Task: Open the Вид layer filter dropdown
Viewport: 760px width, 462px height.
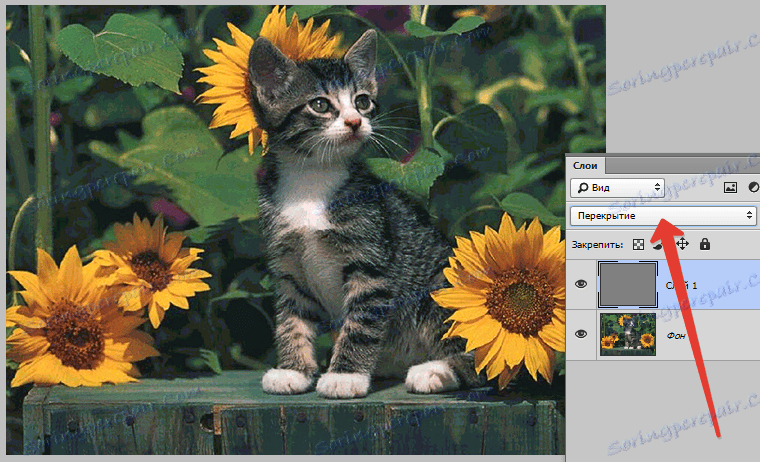Action: (x=617, y=188)
